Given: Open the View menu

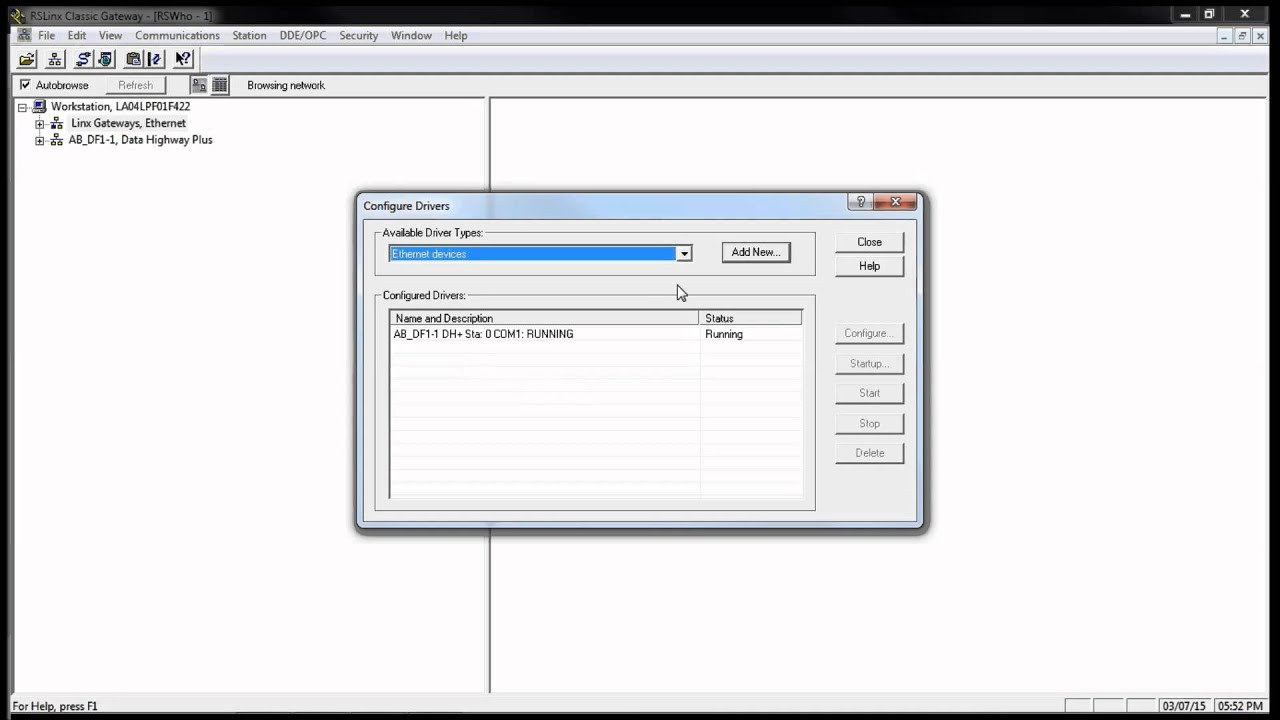Looking at the screenshot, I should [x=110, y=35].
